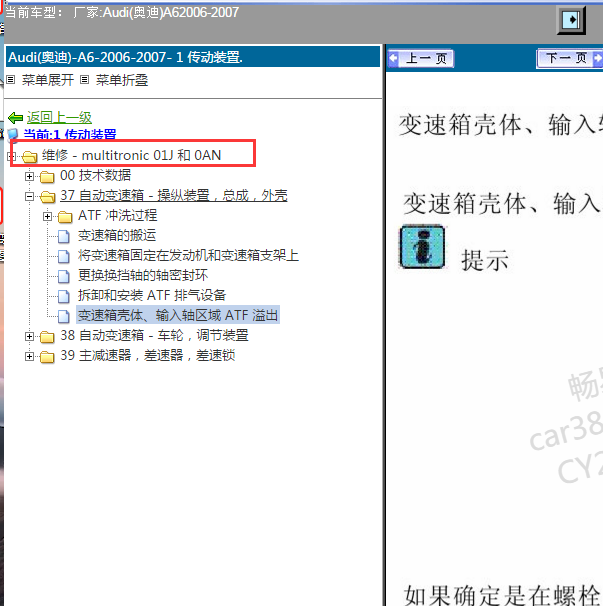Open 拆卸和安装 ATF 排气设备 page
Screen dimensions: 603x606
click(152, 296)
